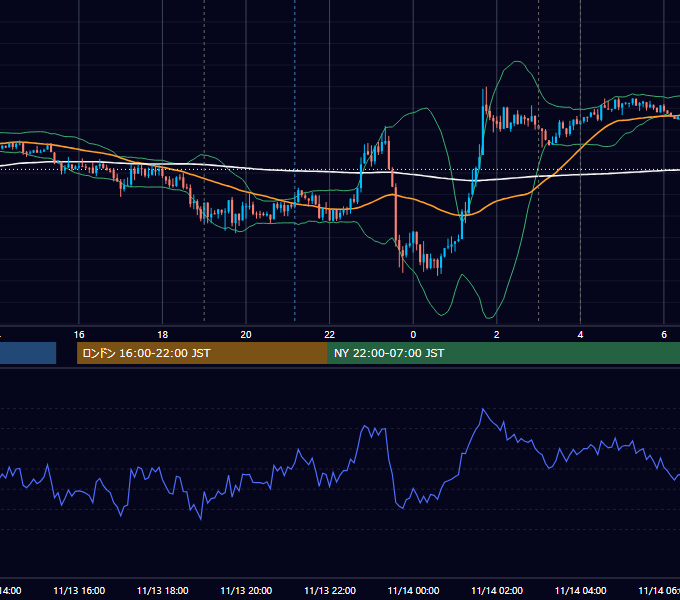Screen dimensions: 680x600
Task: Click the ロンドン 16:00-22:00 JST session bar
Action: pyautogui.click(x=202, y=353)
